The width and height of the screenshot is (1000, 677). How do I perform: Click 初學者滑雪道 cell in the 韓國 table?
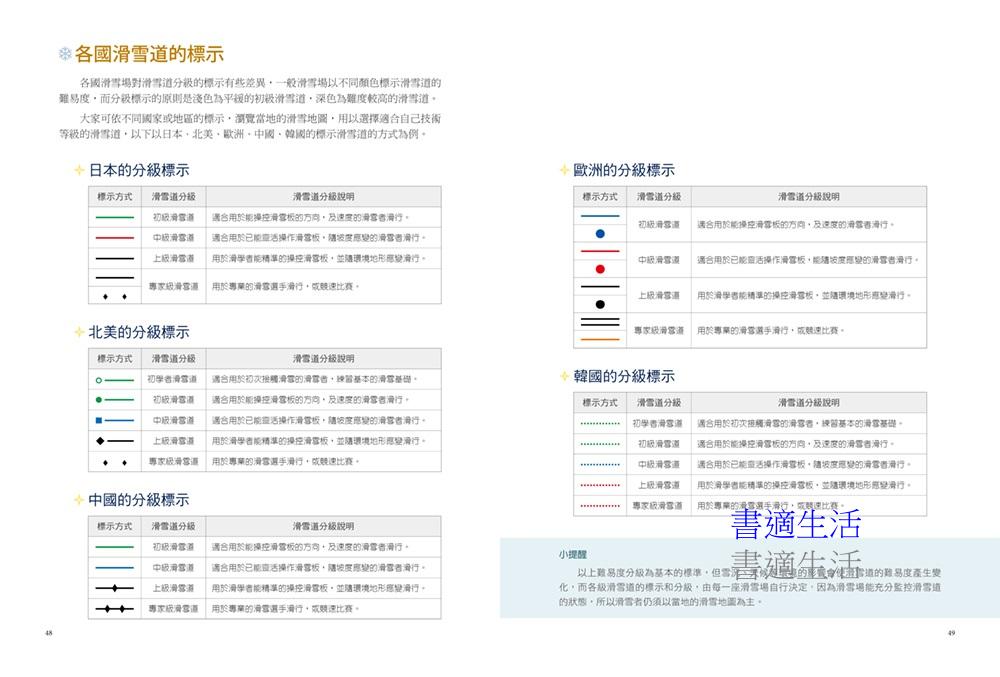tap(658, 423)
